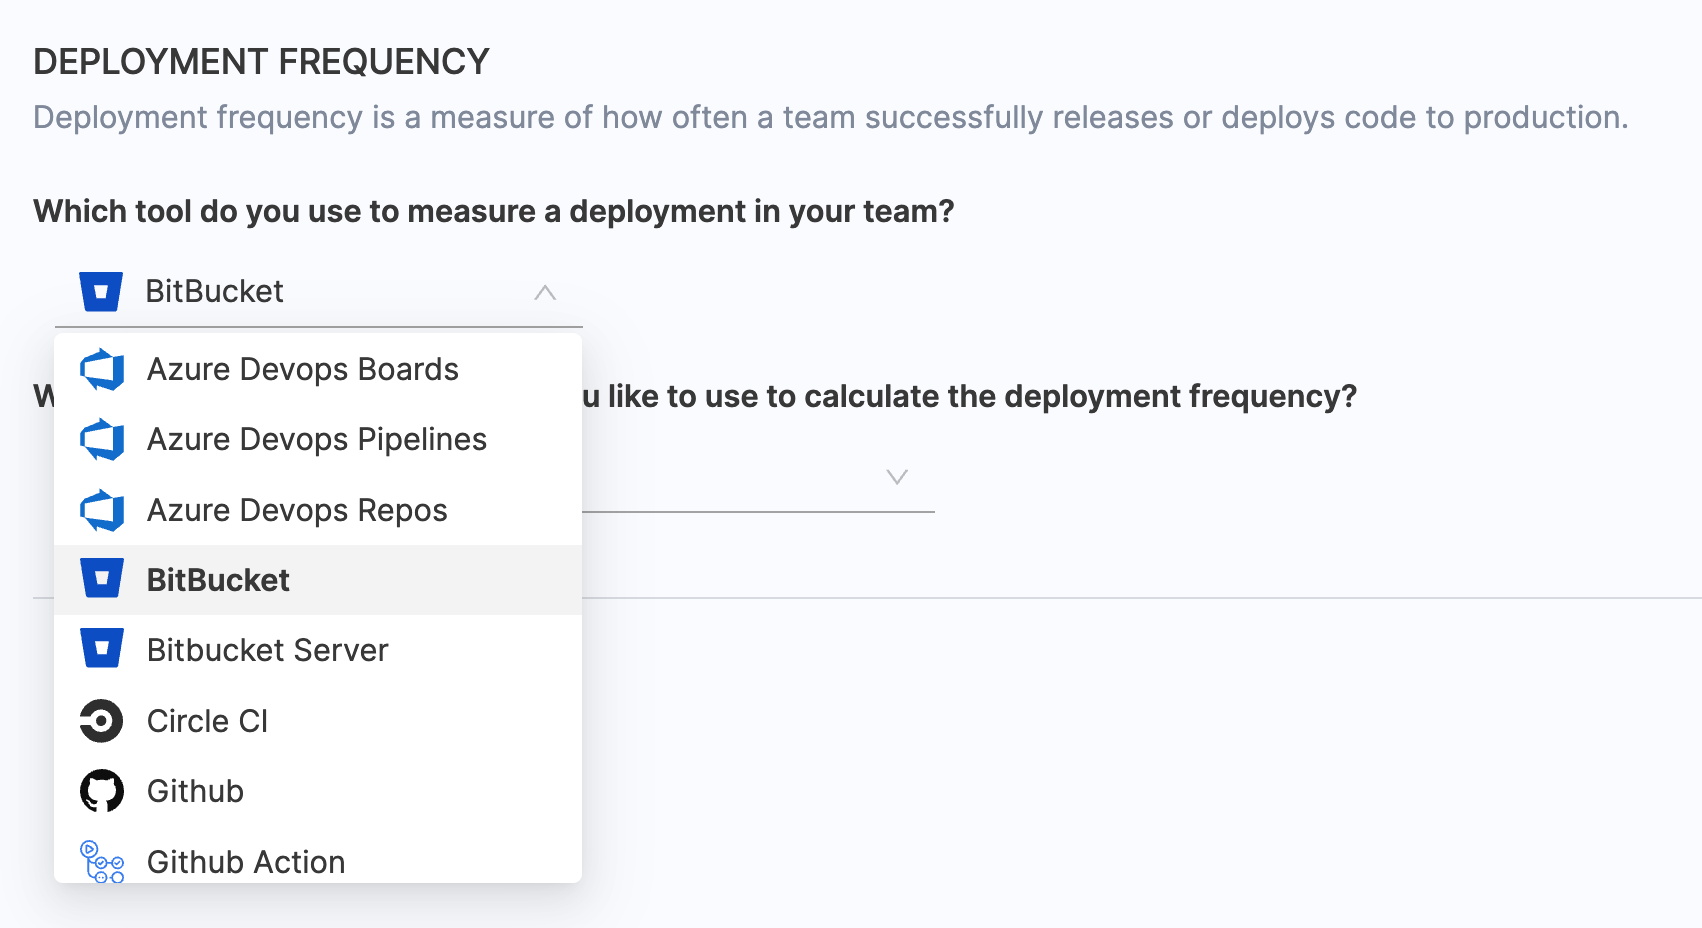Select Bitbucket Server from dropdown list
Screen dimensions: 1702x928
[x=267, y=651]
